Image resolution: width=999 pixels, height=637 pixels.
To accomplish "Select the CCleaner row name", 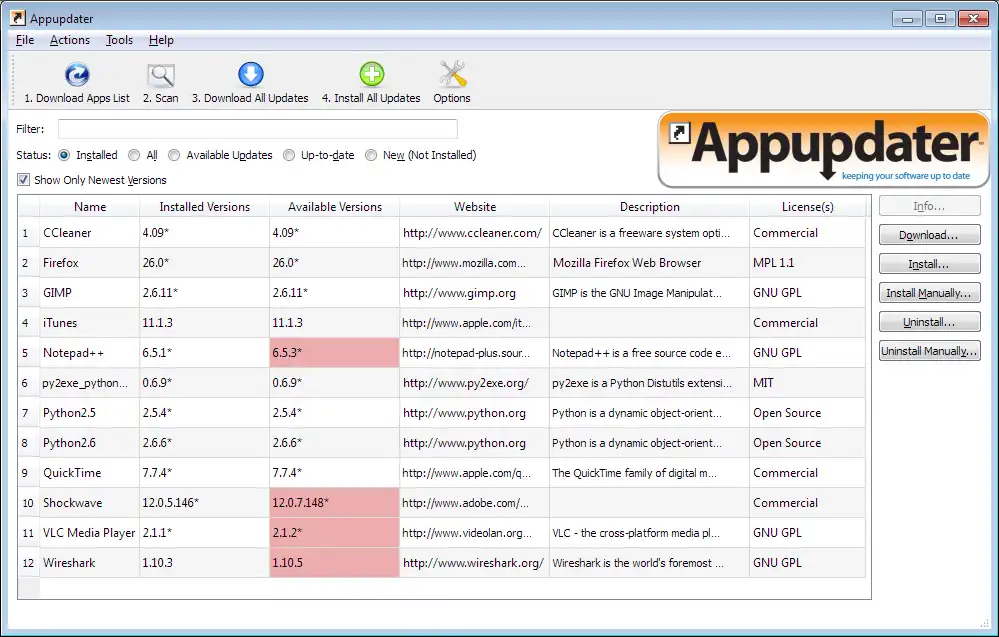I will click(67, 233).
